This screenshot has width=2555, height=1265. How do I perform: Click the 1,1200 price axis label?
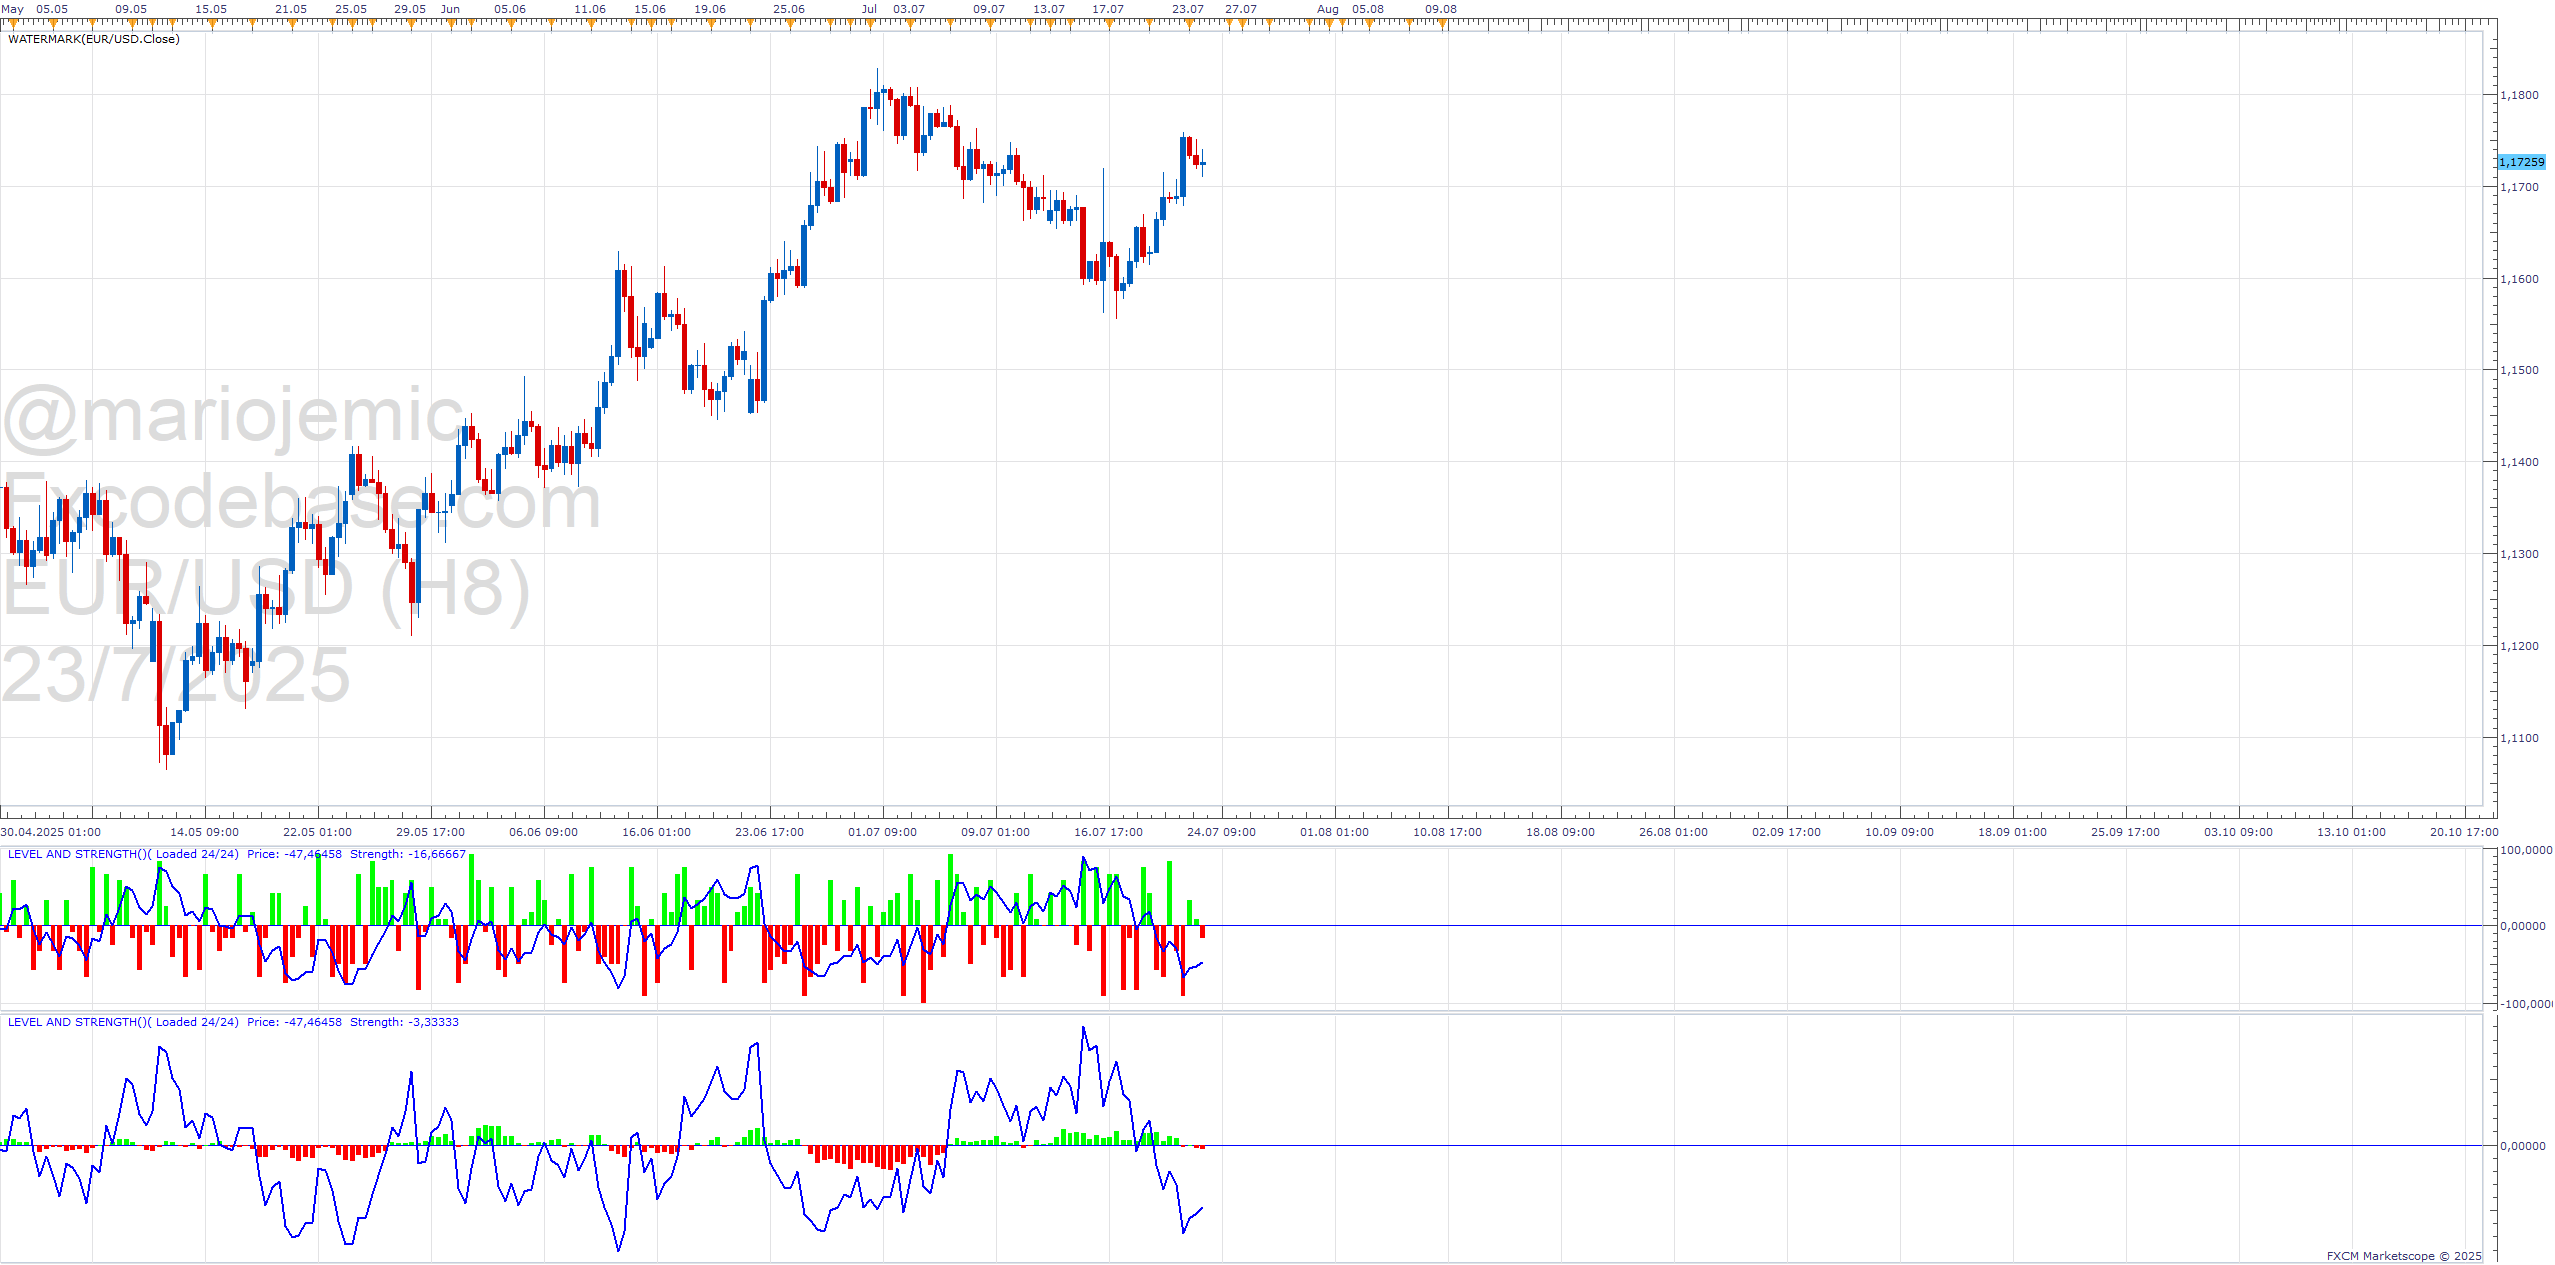[x=2519, y=646]
